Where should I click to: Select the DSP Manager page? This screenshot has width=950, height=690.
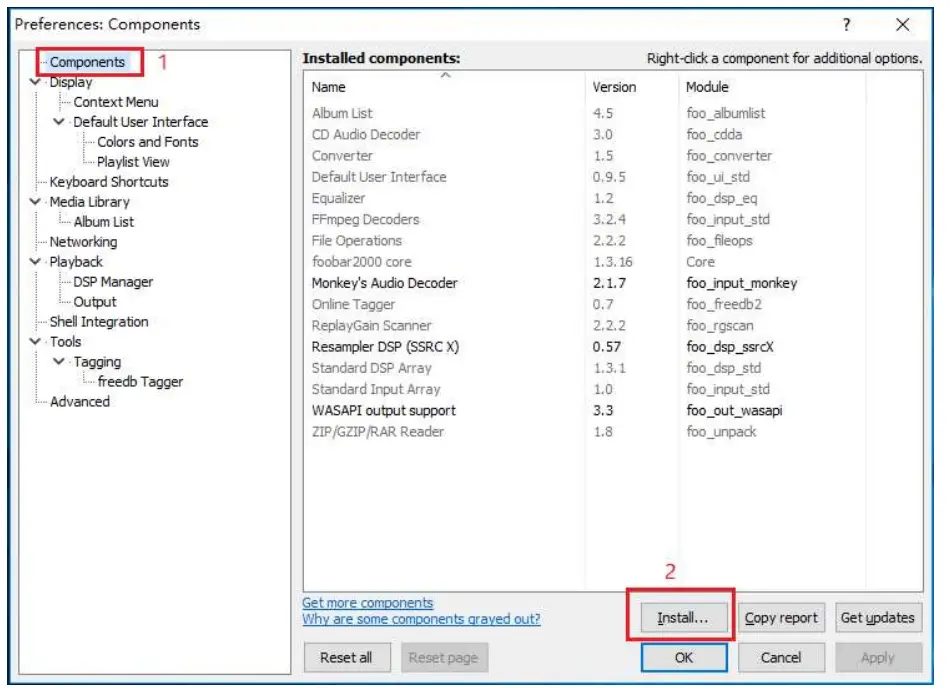click(113, 282)
